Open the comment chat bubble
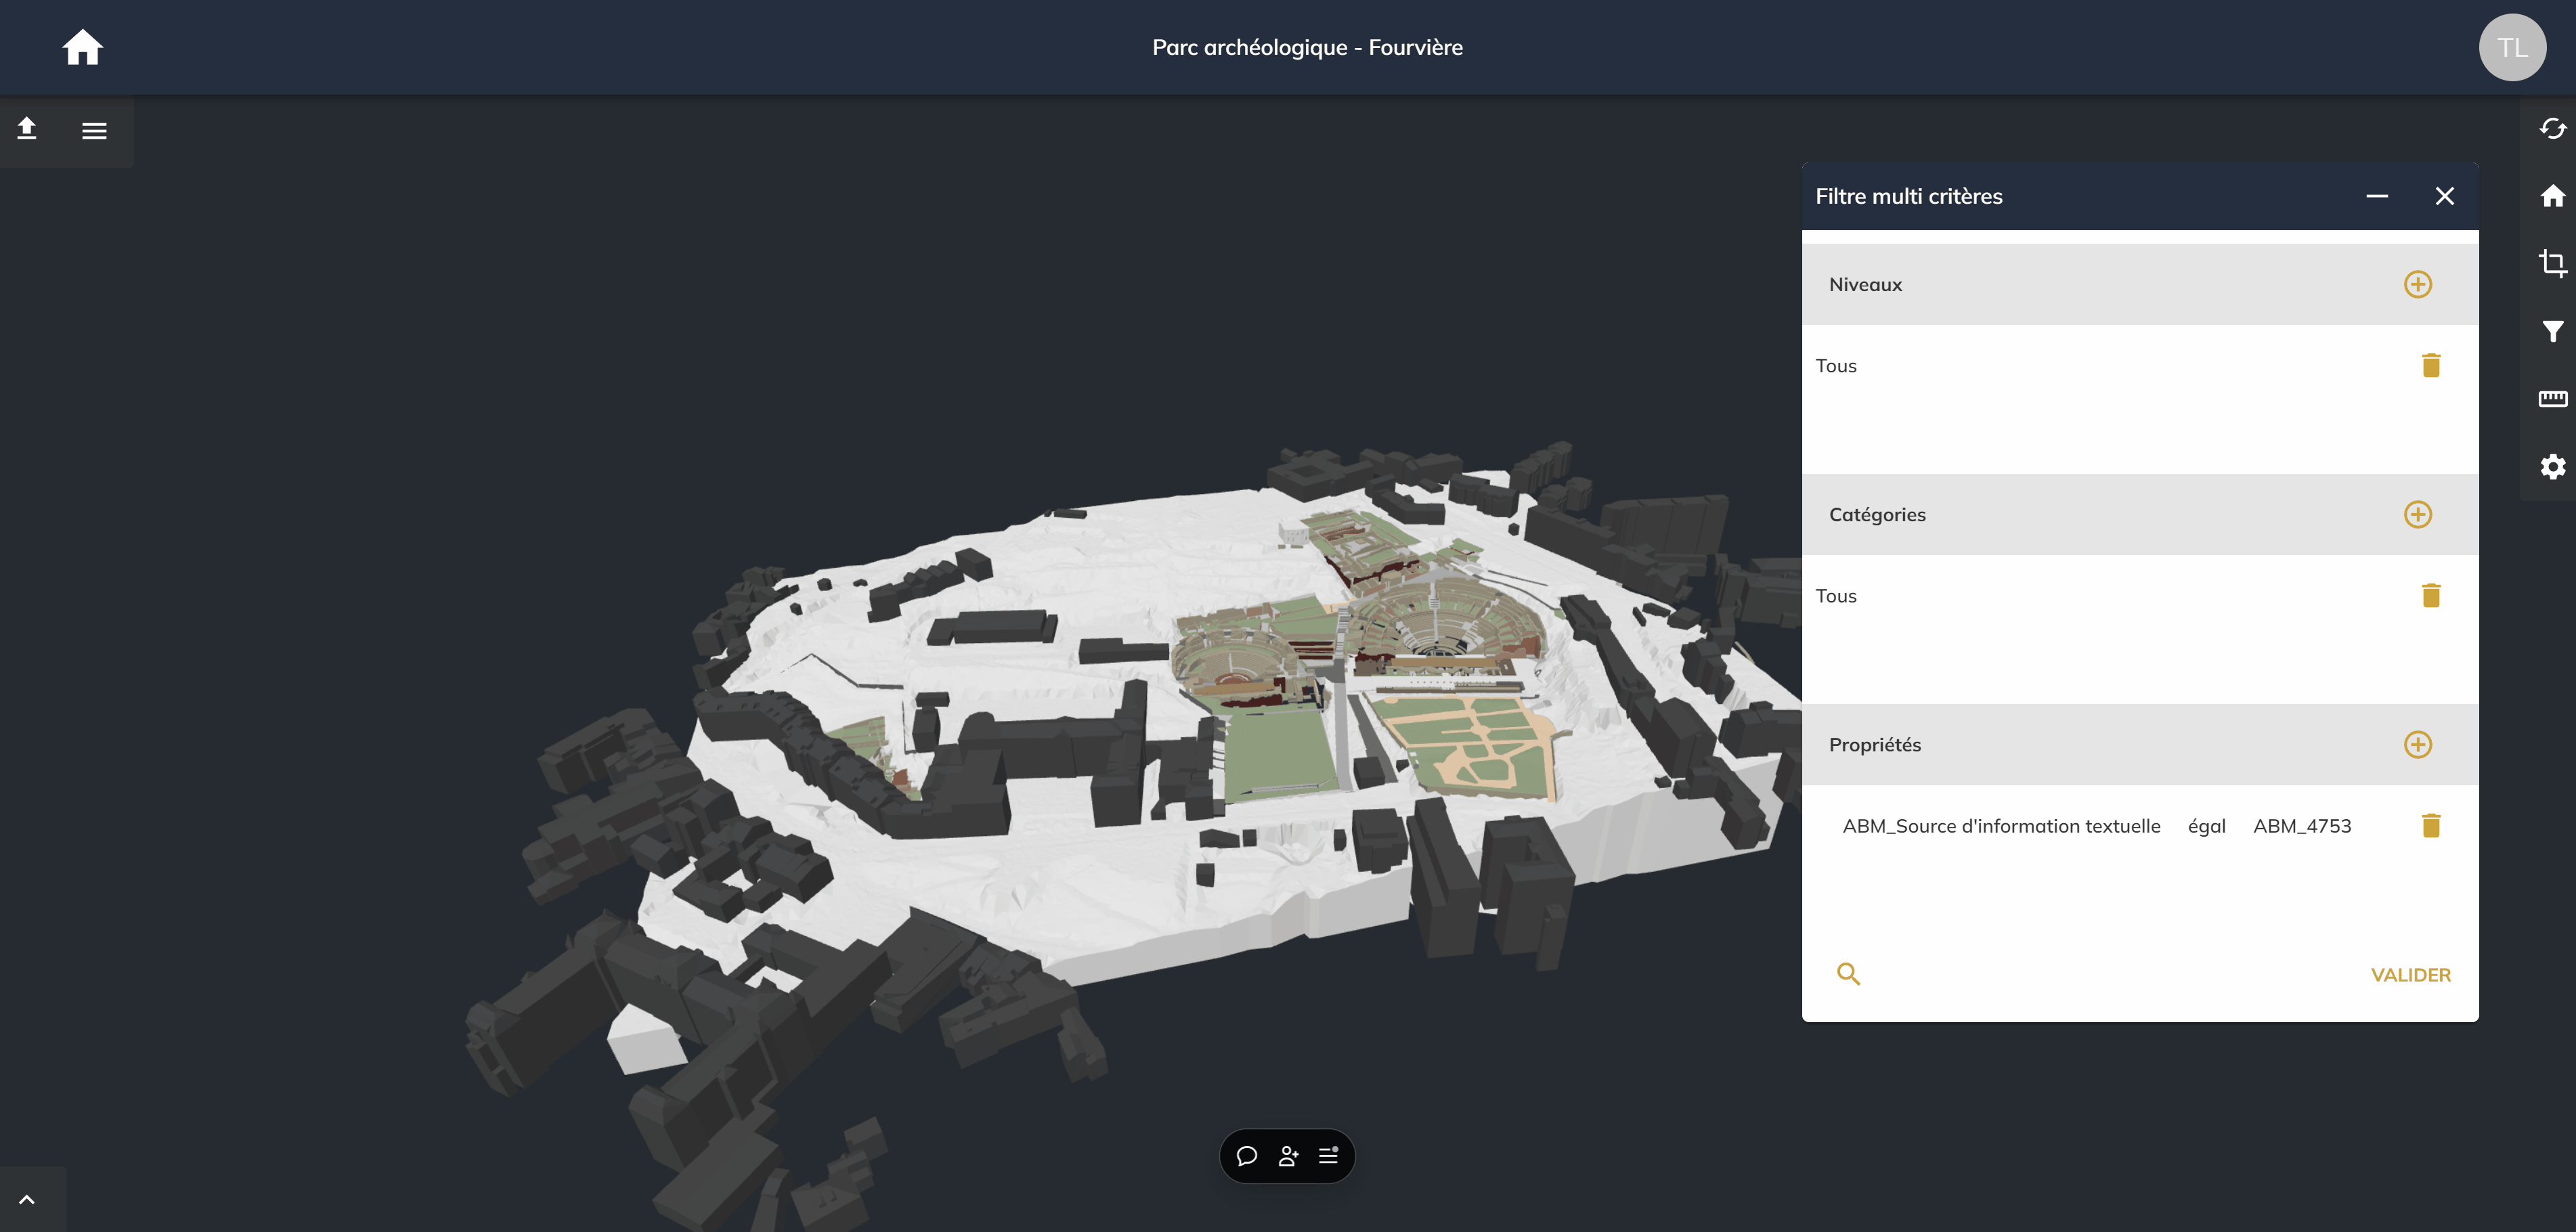The width and height of the screenshot is (2576, 1232). [x=1246, y=1156]
